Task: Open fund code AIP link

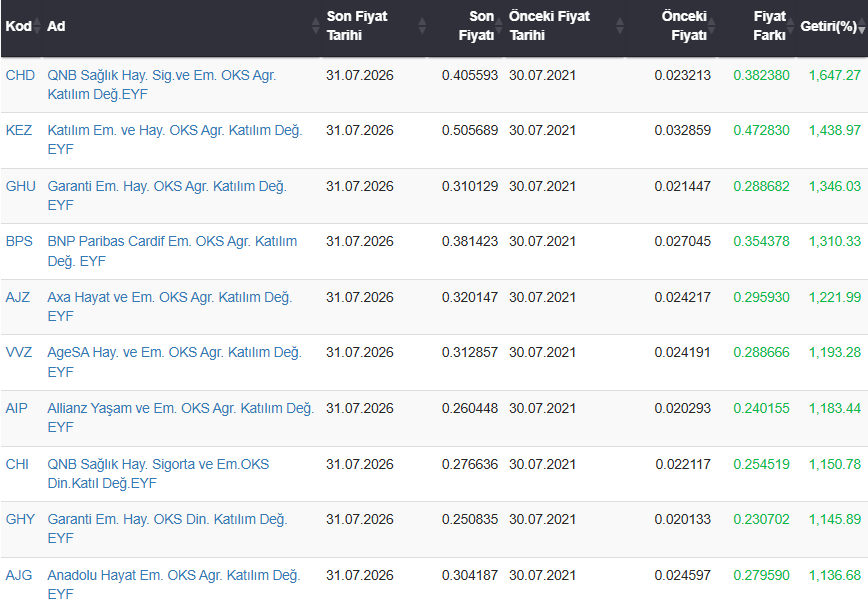Action: (x=17, y=408)
